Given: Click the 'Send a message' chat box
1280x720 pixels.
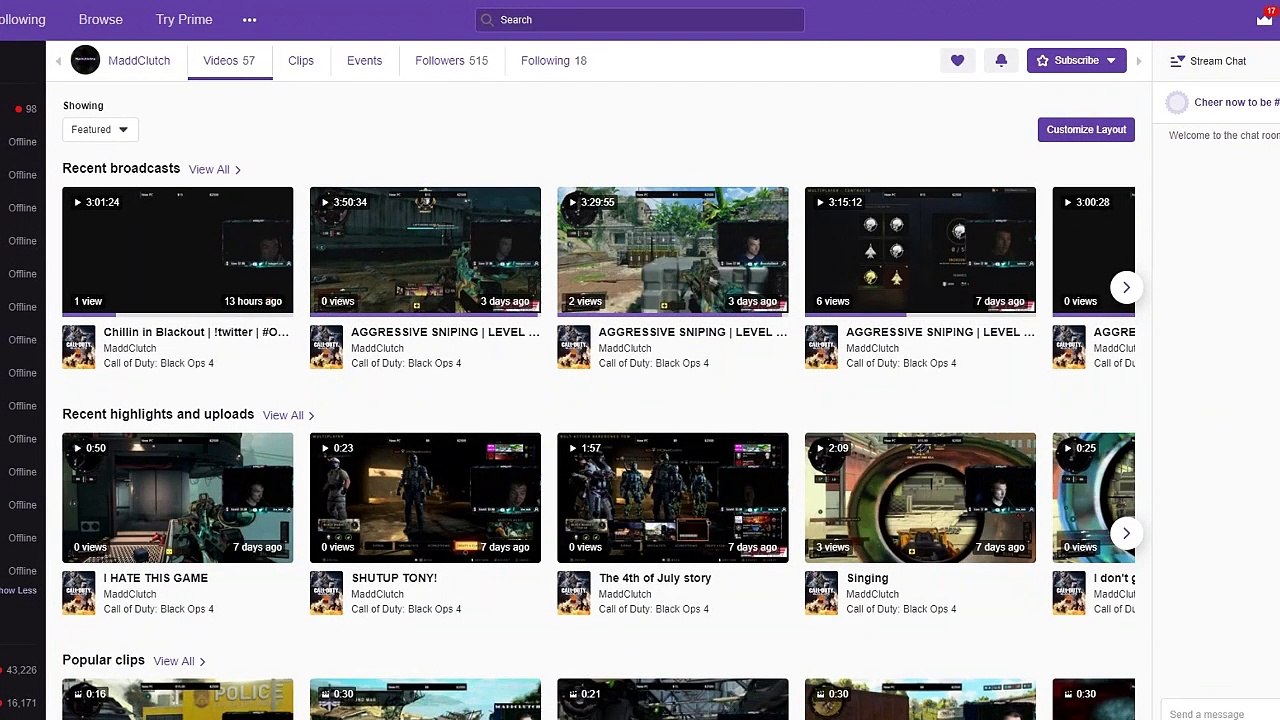Looking at the screenshot, I should (x=1223, y=714).
